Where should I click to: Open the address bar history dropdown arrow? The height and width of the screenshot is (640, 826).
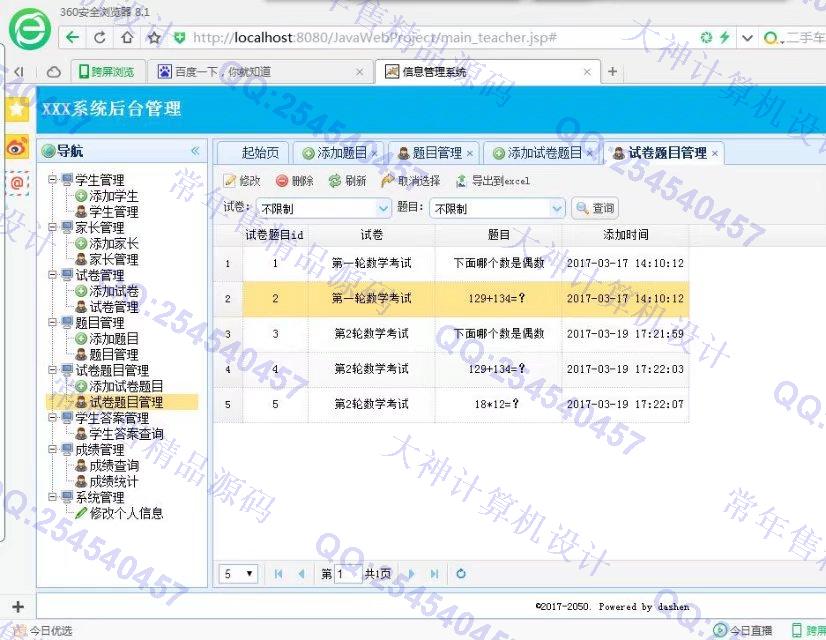[747, 38]
